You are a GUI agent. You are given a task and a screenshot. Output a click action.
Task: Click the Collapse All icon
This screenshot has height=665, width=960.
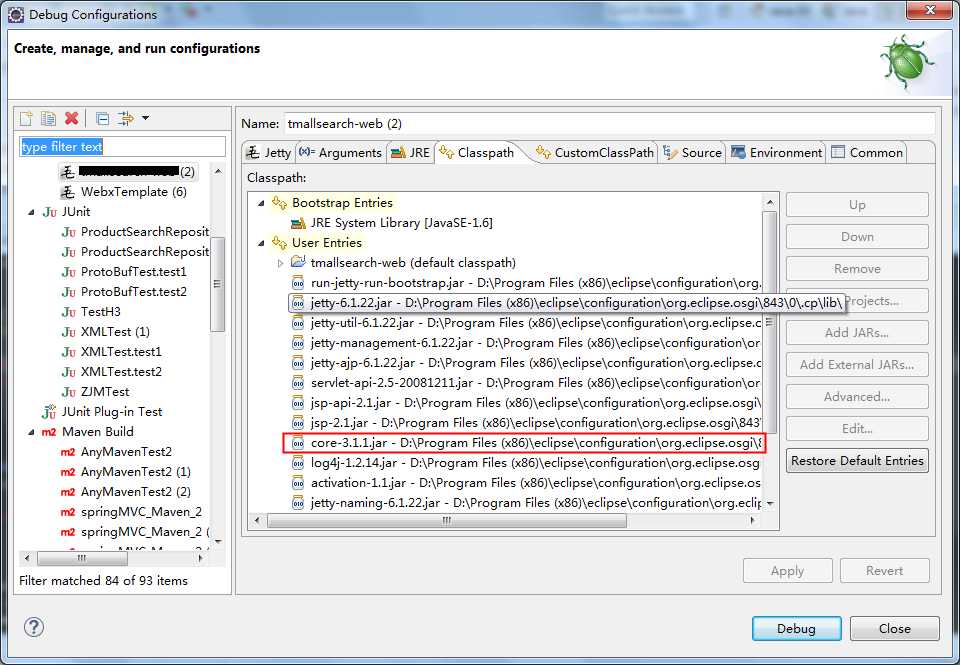click(x=102, y=118)
